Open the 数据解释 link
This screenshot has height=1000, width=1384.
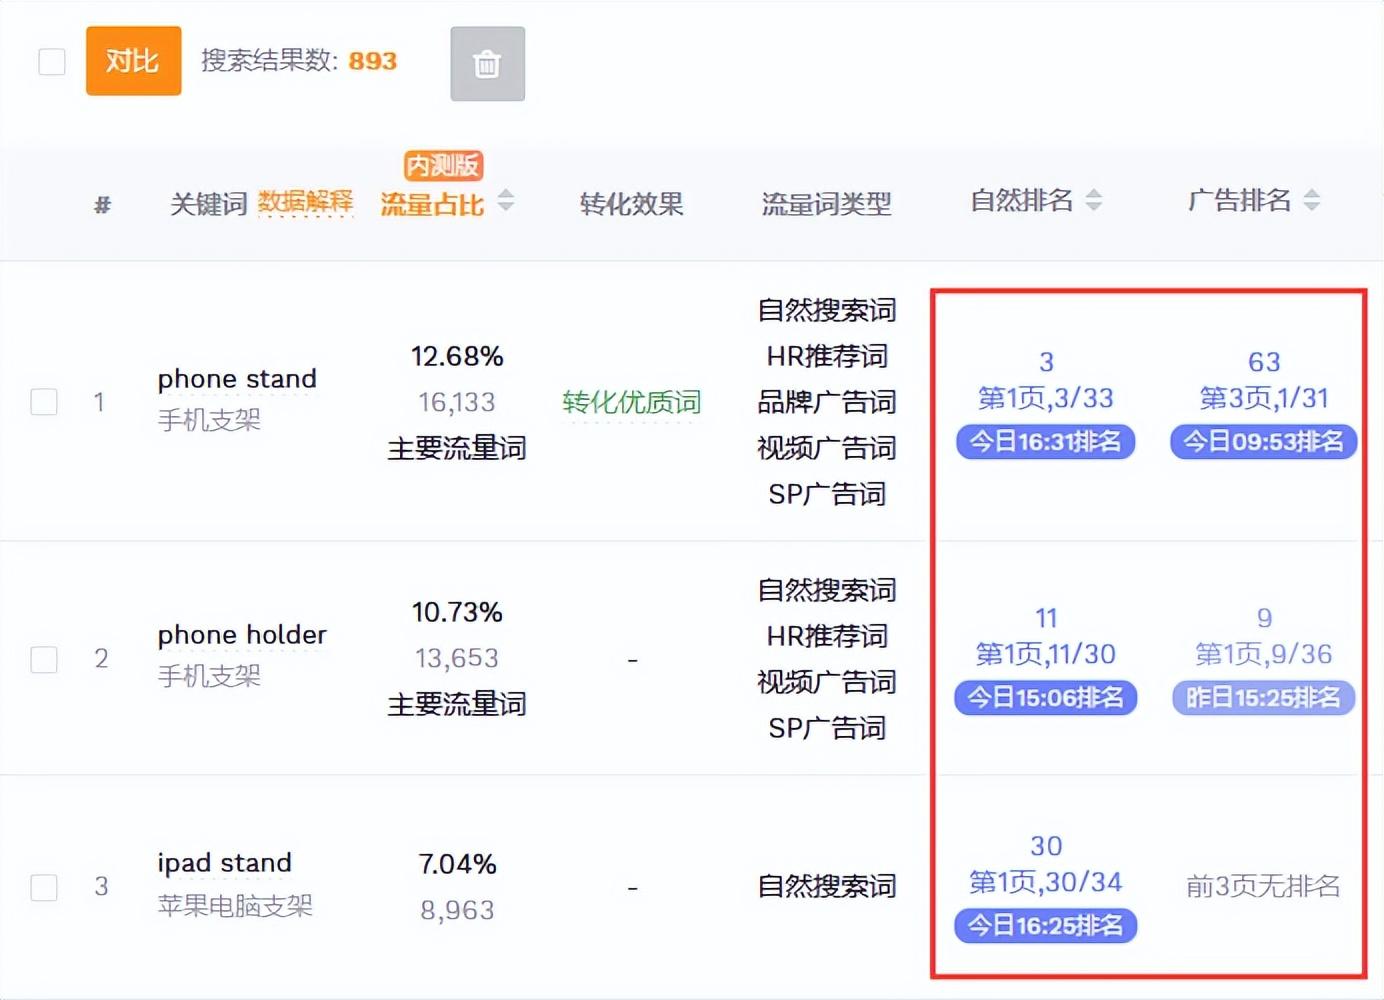tap(306, 203)
